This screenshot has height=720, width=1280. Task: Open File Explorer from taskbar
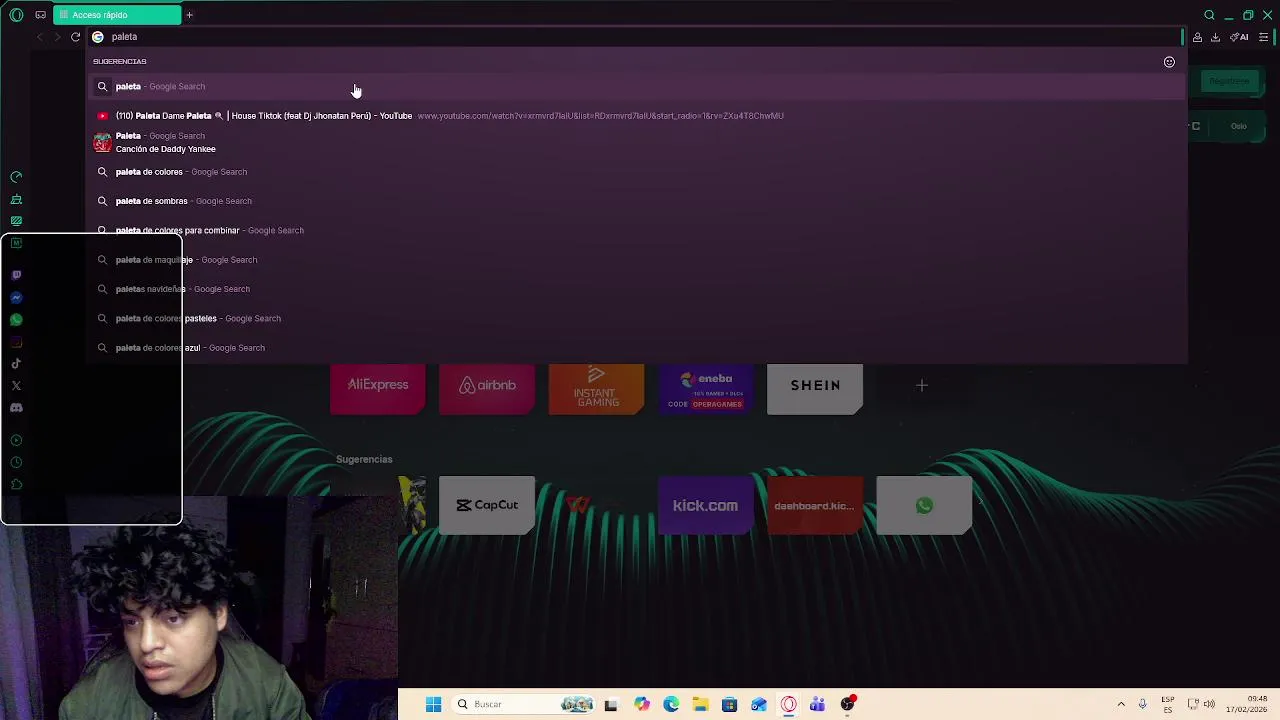pyautogui.click(x=700, y=704)
